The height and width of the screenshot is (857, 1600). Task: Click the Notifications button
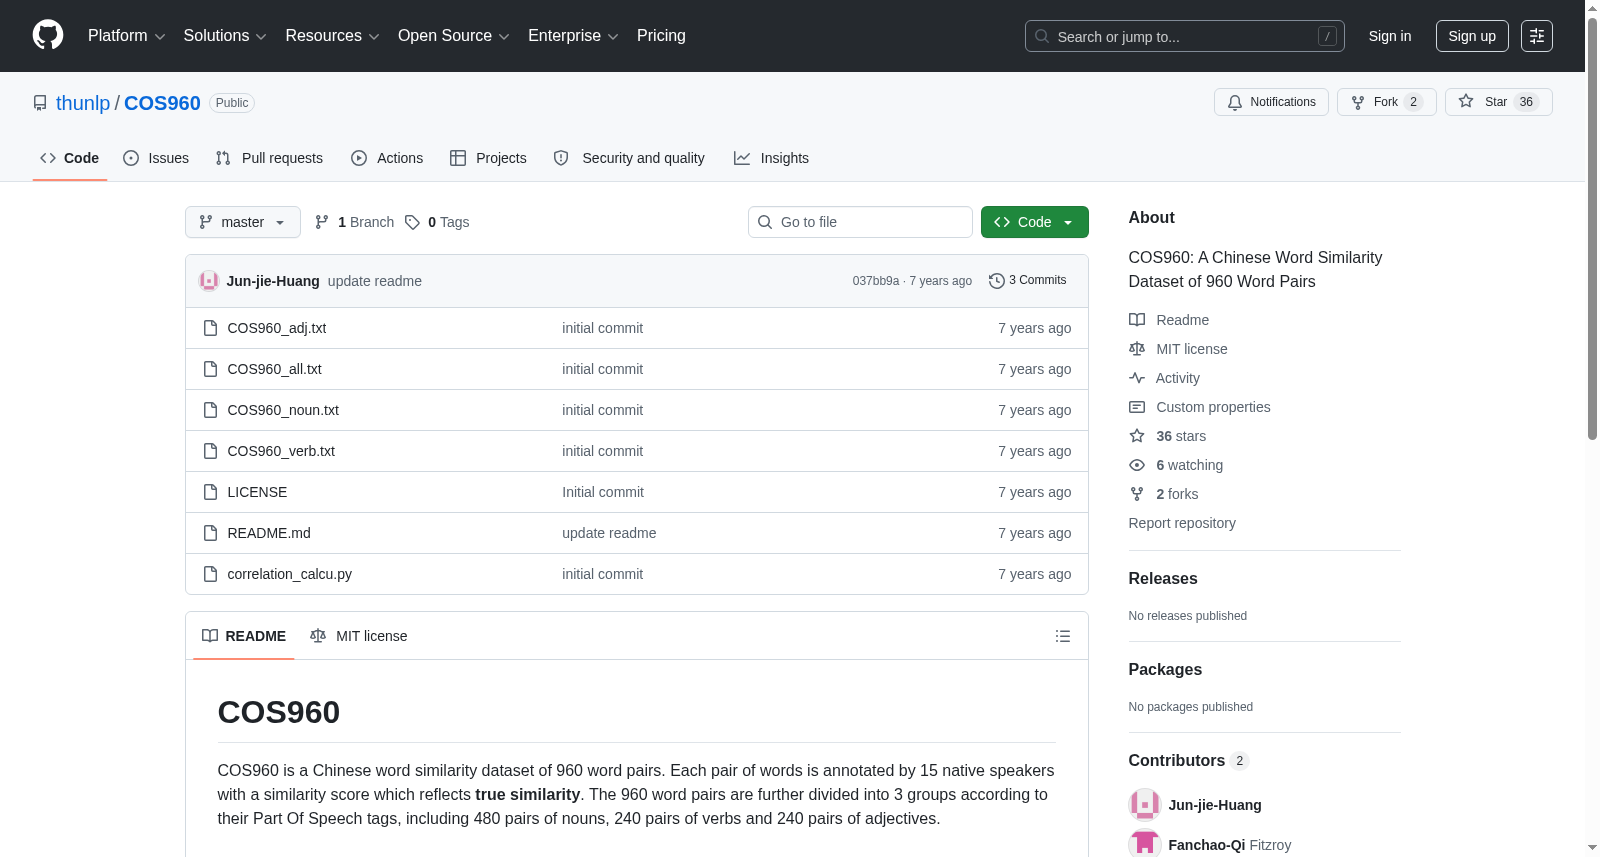click(1271, 102)
